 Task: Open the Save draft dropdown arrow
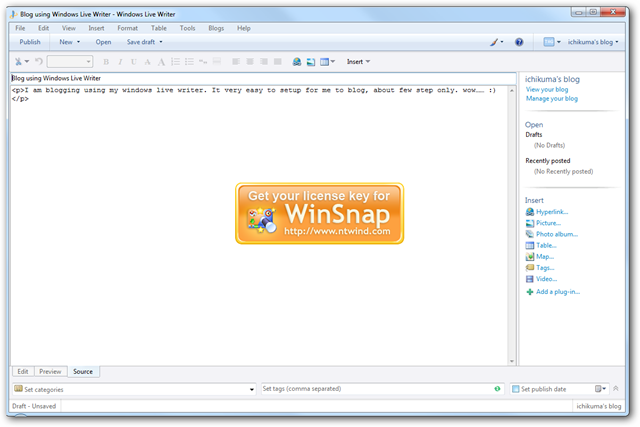tap(160, 43)
